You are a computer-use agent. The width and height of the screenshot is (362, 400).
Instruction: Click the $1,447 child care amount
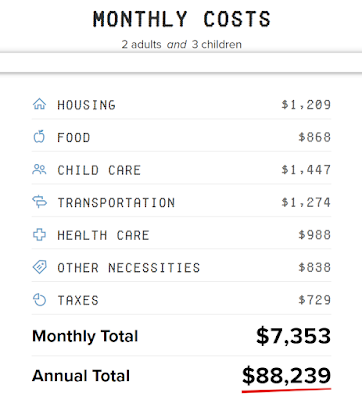(306, 170)
